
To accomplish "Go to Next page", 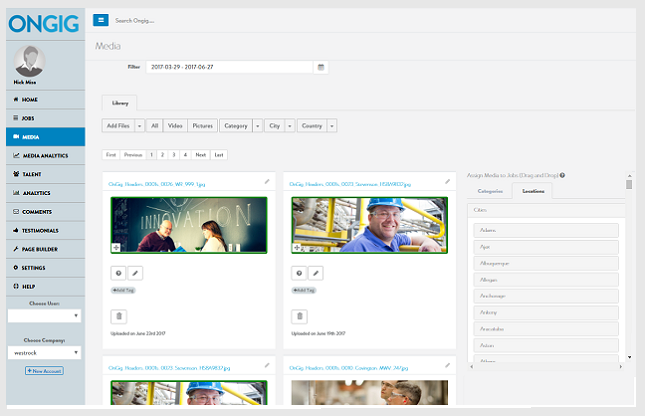I will point(201,155).
